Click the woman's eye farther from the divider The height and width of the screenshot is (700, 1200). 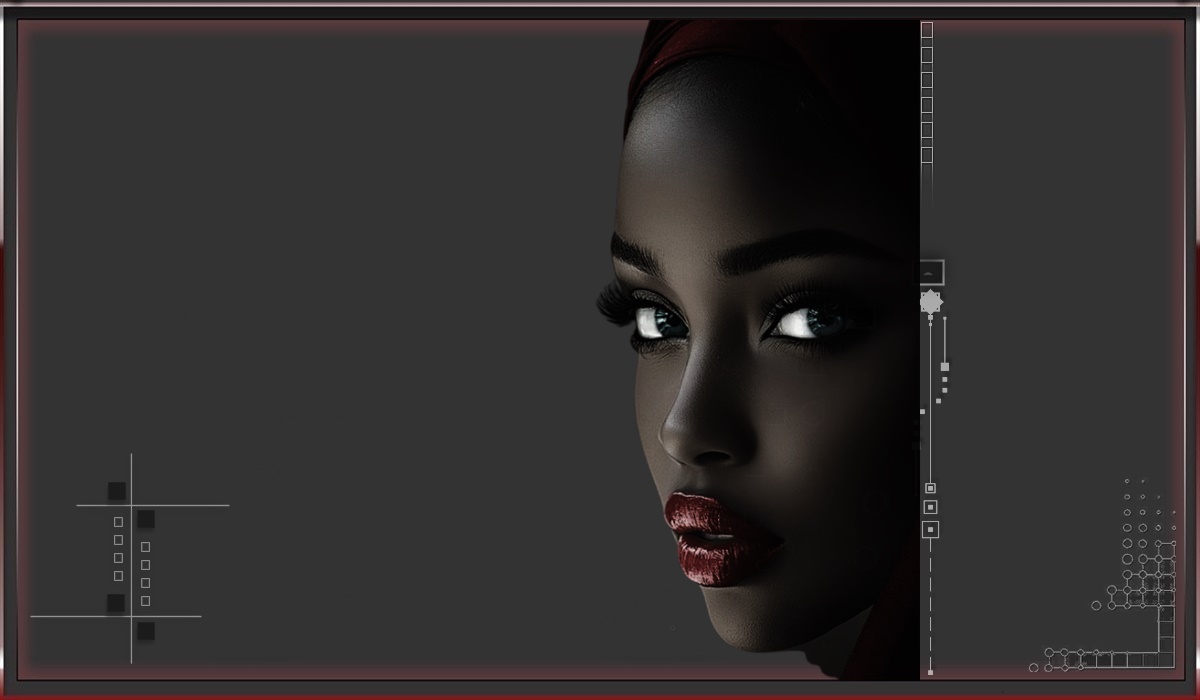coord(658,320)
